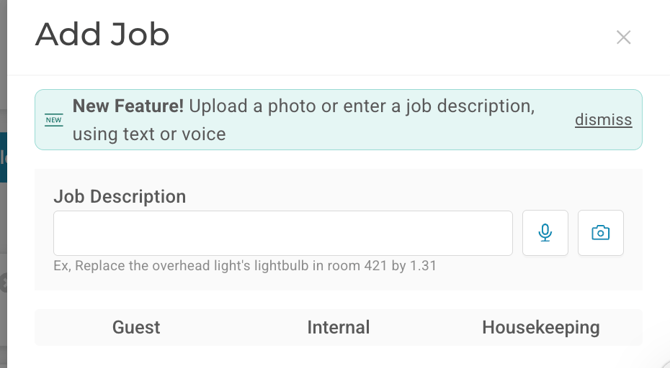Click the partly hidden dark round icon at left edge

3,283
